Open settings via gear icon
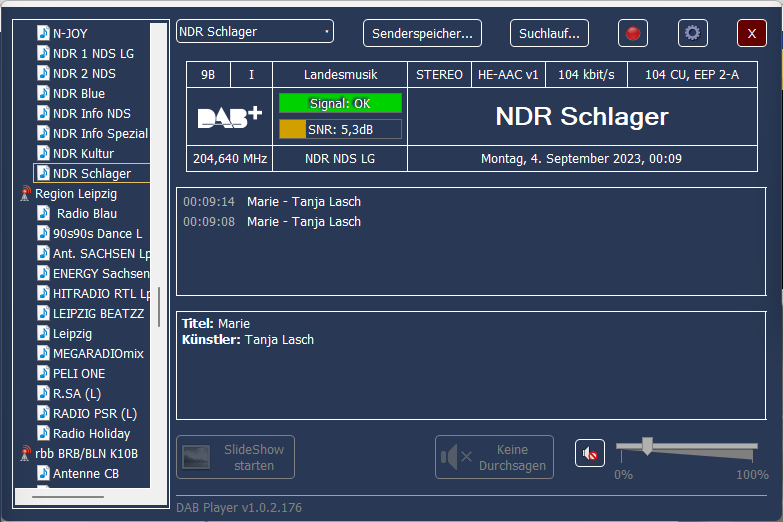The image size is (783, 522). [x=693, y=33]
